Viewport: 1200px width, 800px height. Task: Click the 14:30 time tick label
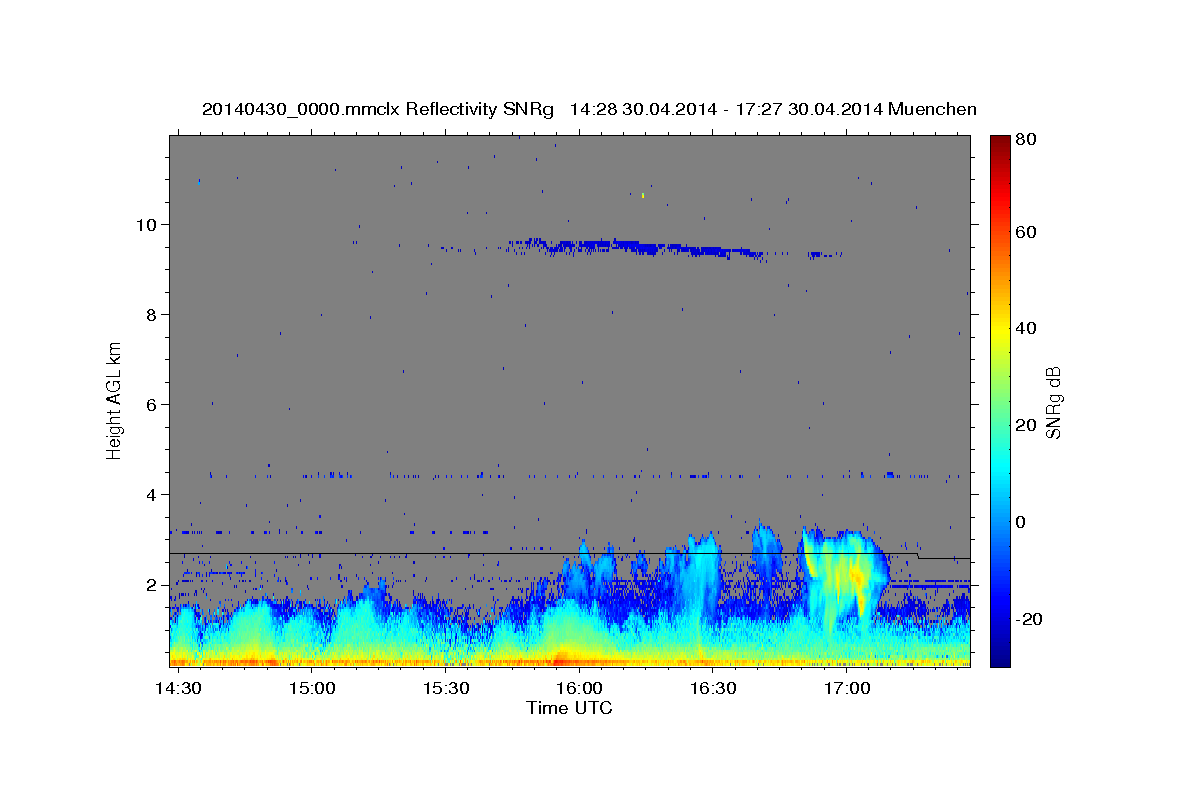point(180,689)
